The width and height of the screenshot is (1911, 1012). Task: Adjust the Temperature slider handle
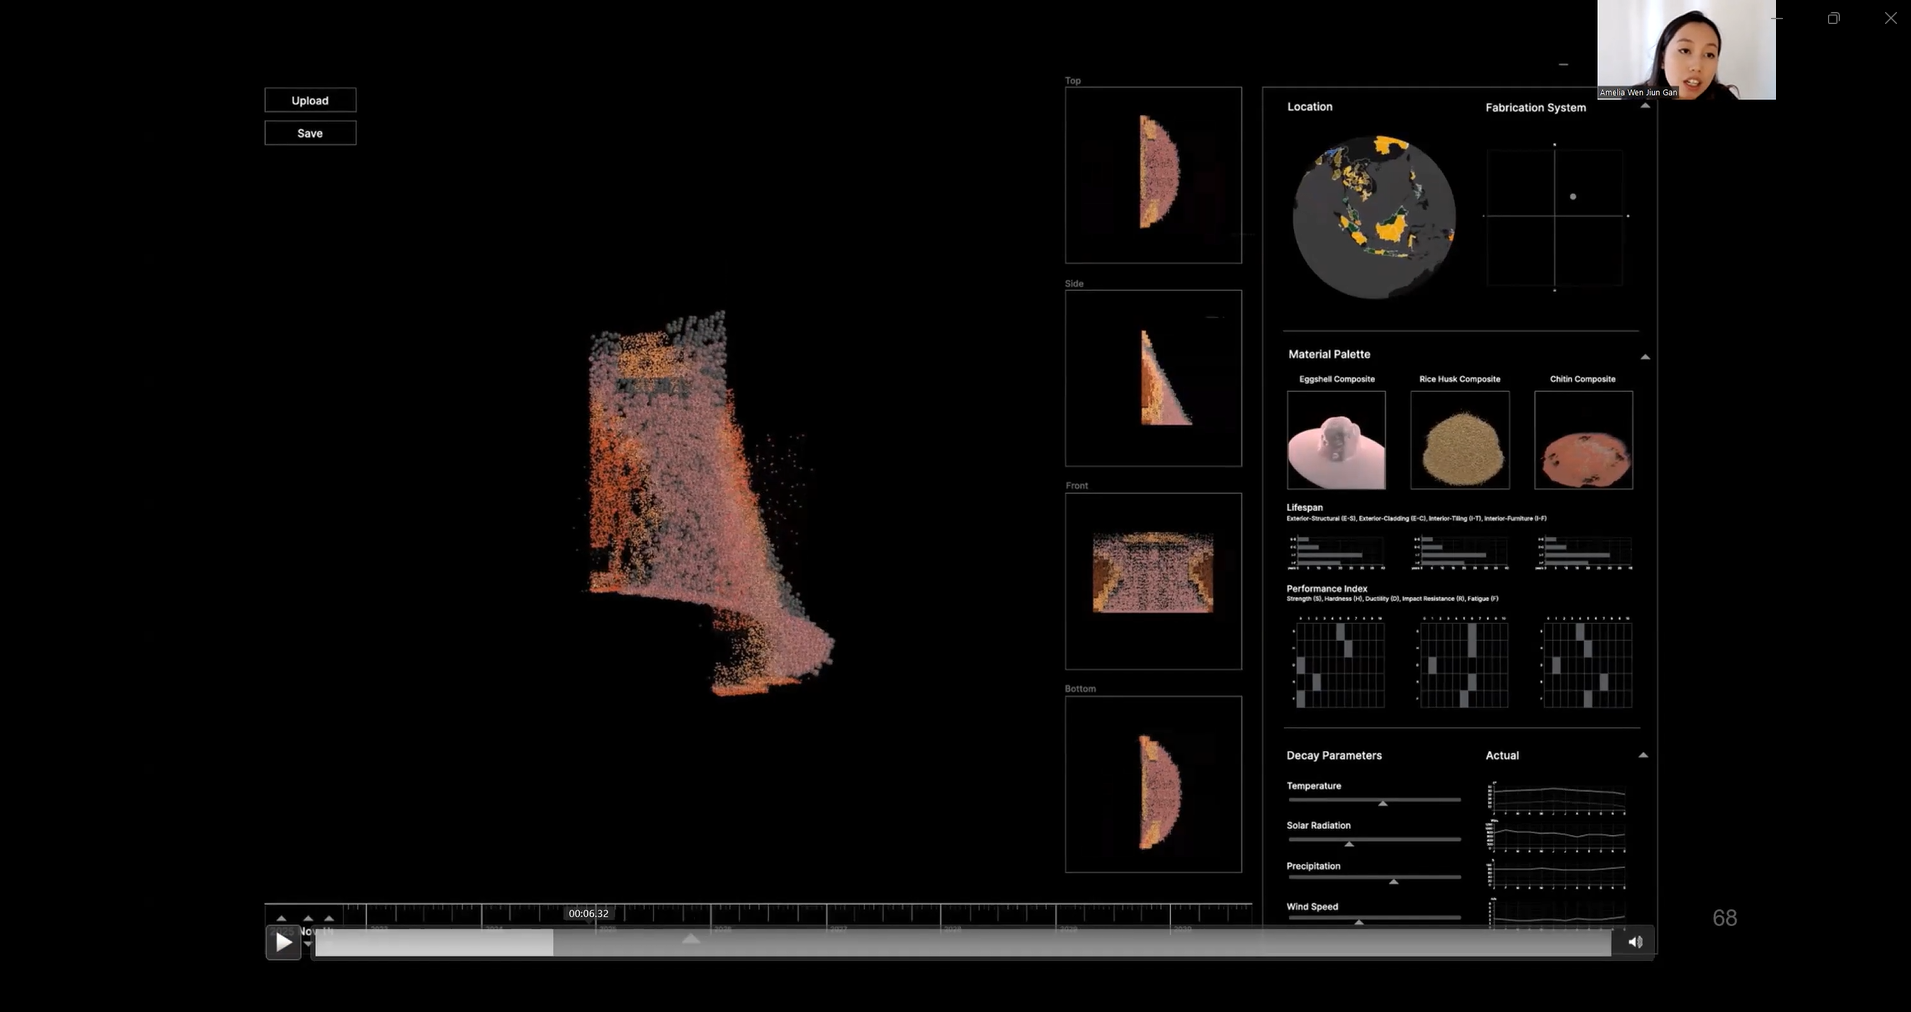click(1383, 803)
